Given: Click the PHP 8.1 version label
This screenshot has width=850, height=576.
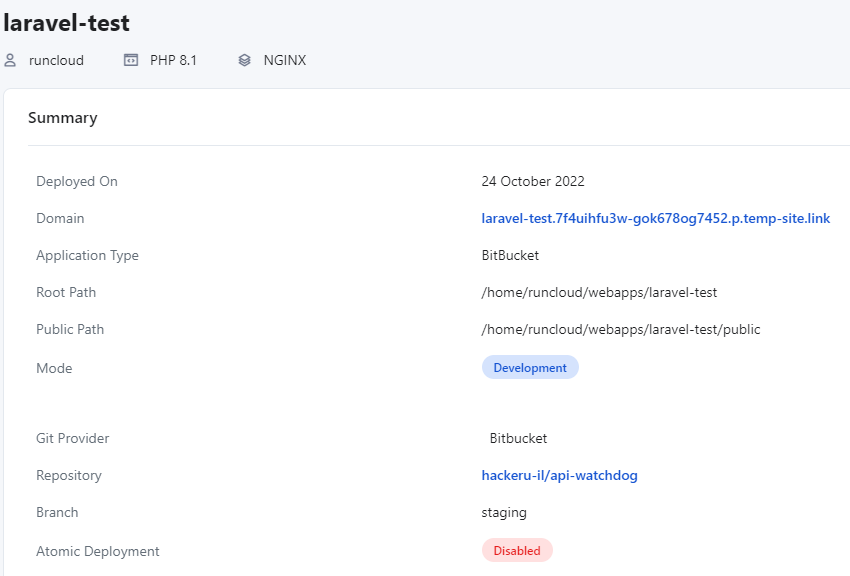Looking at the screenshot, I should click(x=173, y=60).
